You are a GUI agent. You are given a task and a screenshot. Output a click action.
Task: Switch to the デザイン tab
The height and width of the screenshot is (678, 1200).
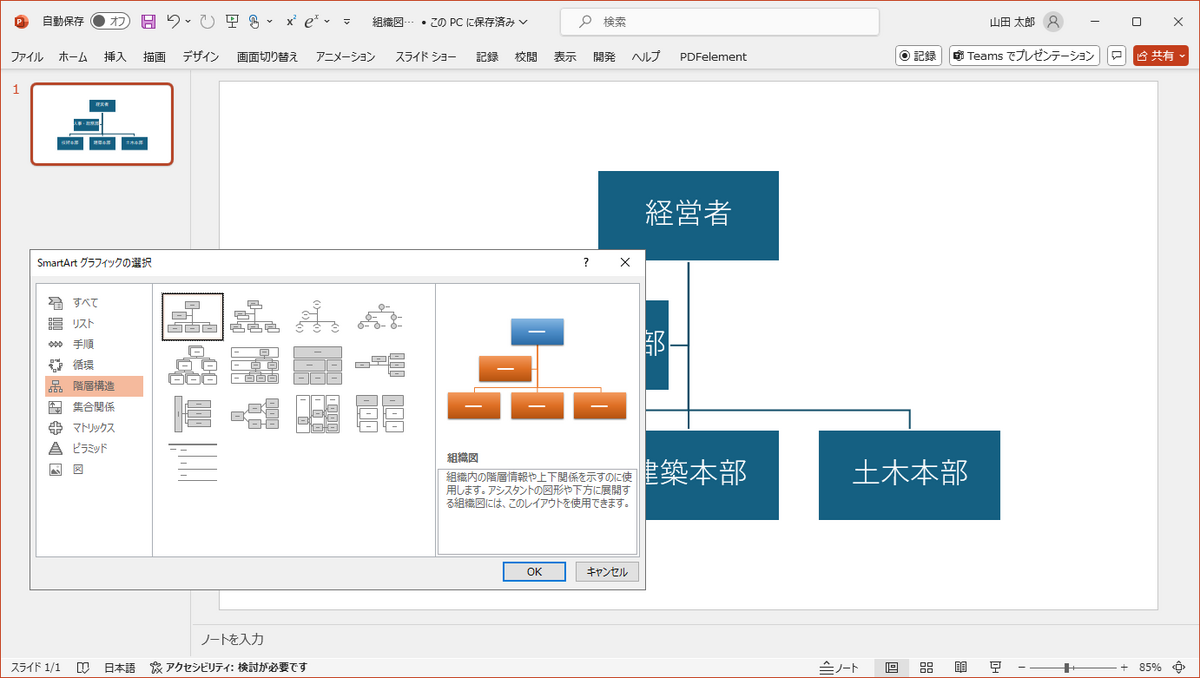pyautogui.click(x=201, y=57)
